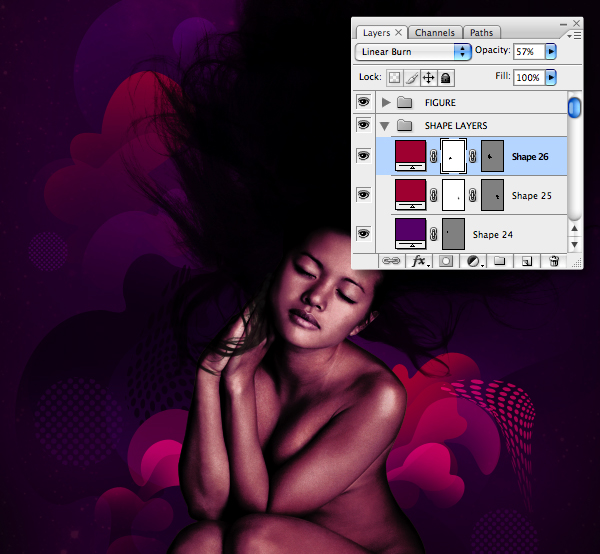Toggle visibility of Shape 25 layer

point(364,195)
